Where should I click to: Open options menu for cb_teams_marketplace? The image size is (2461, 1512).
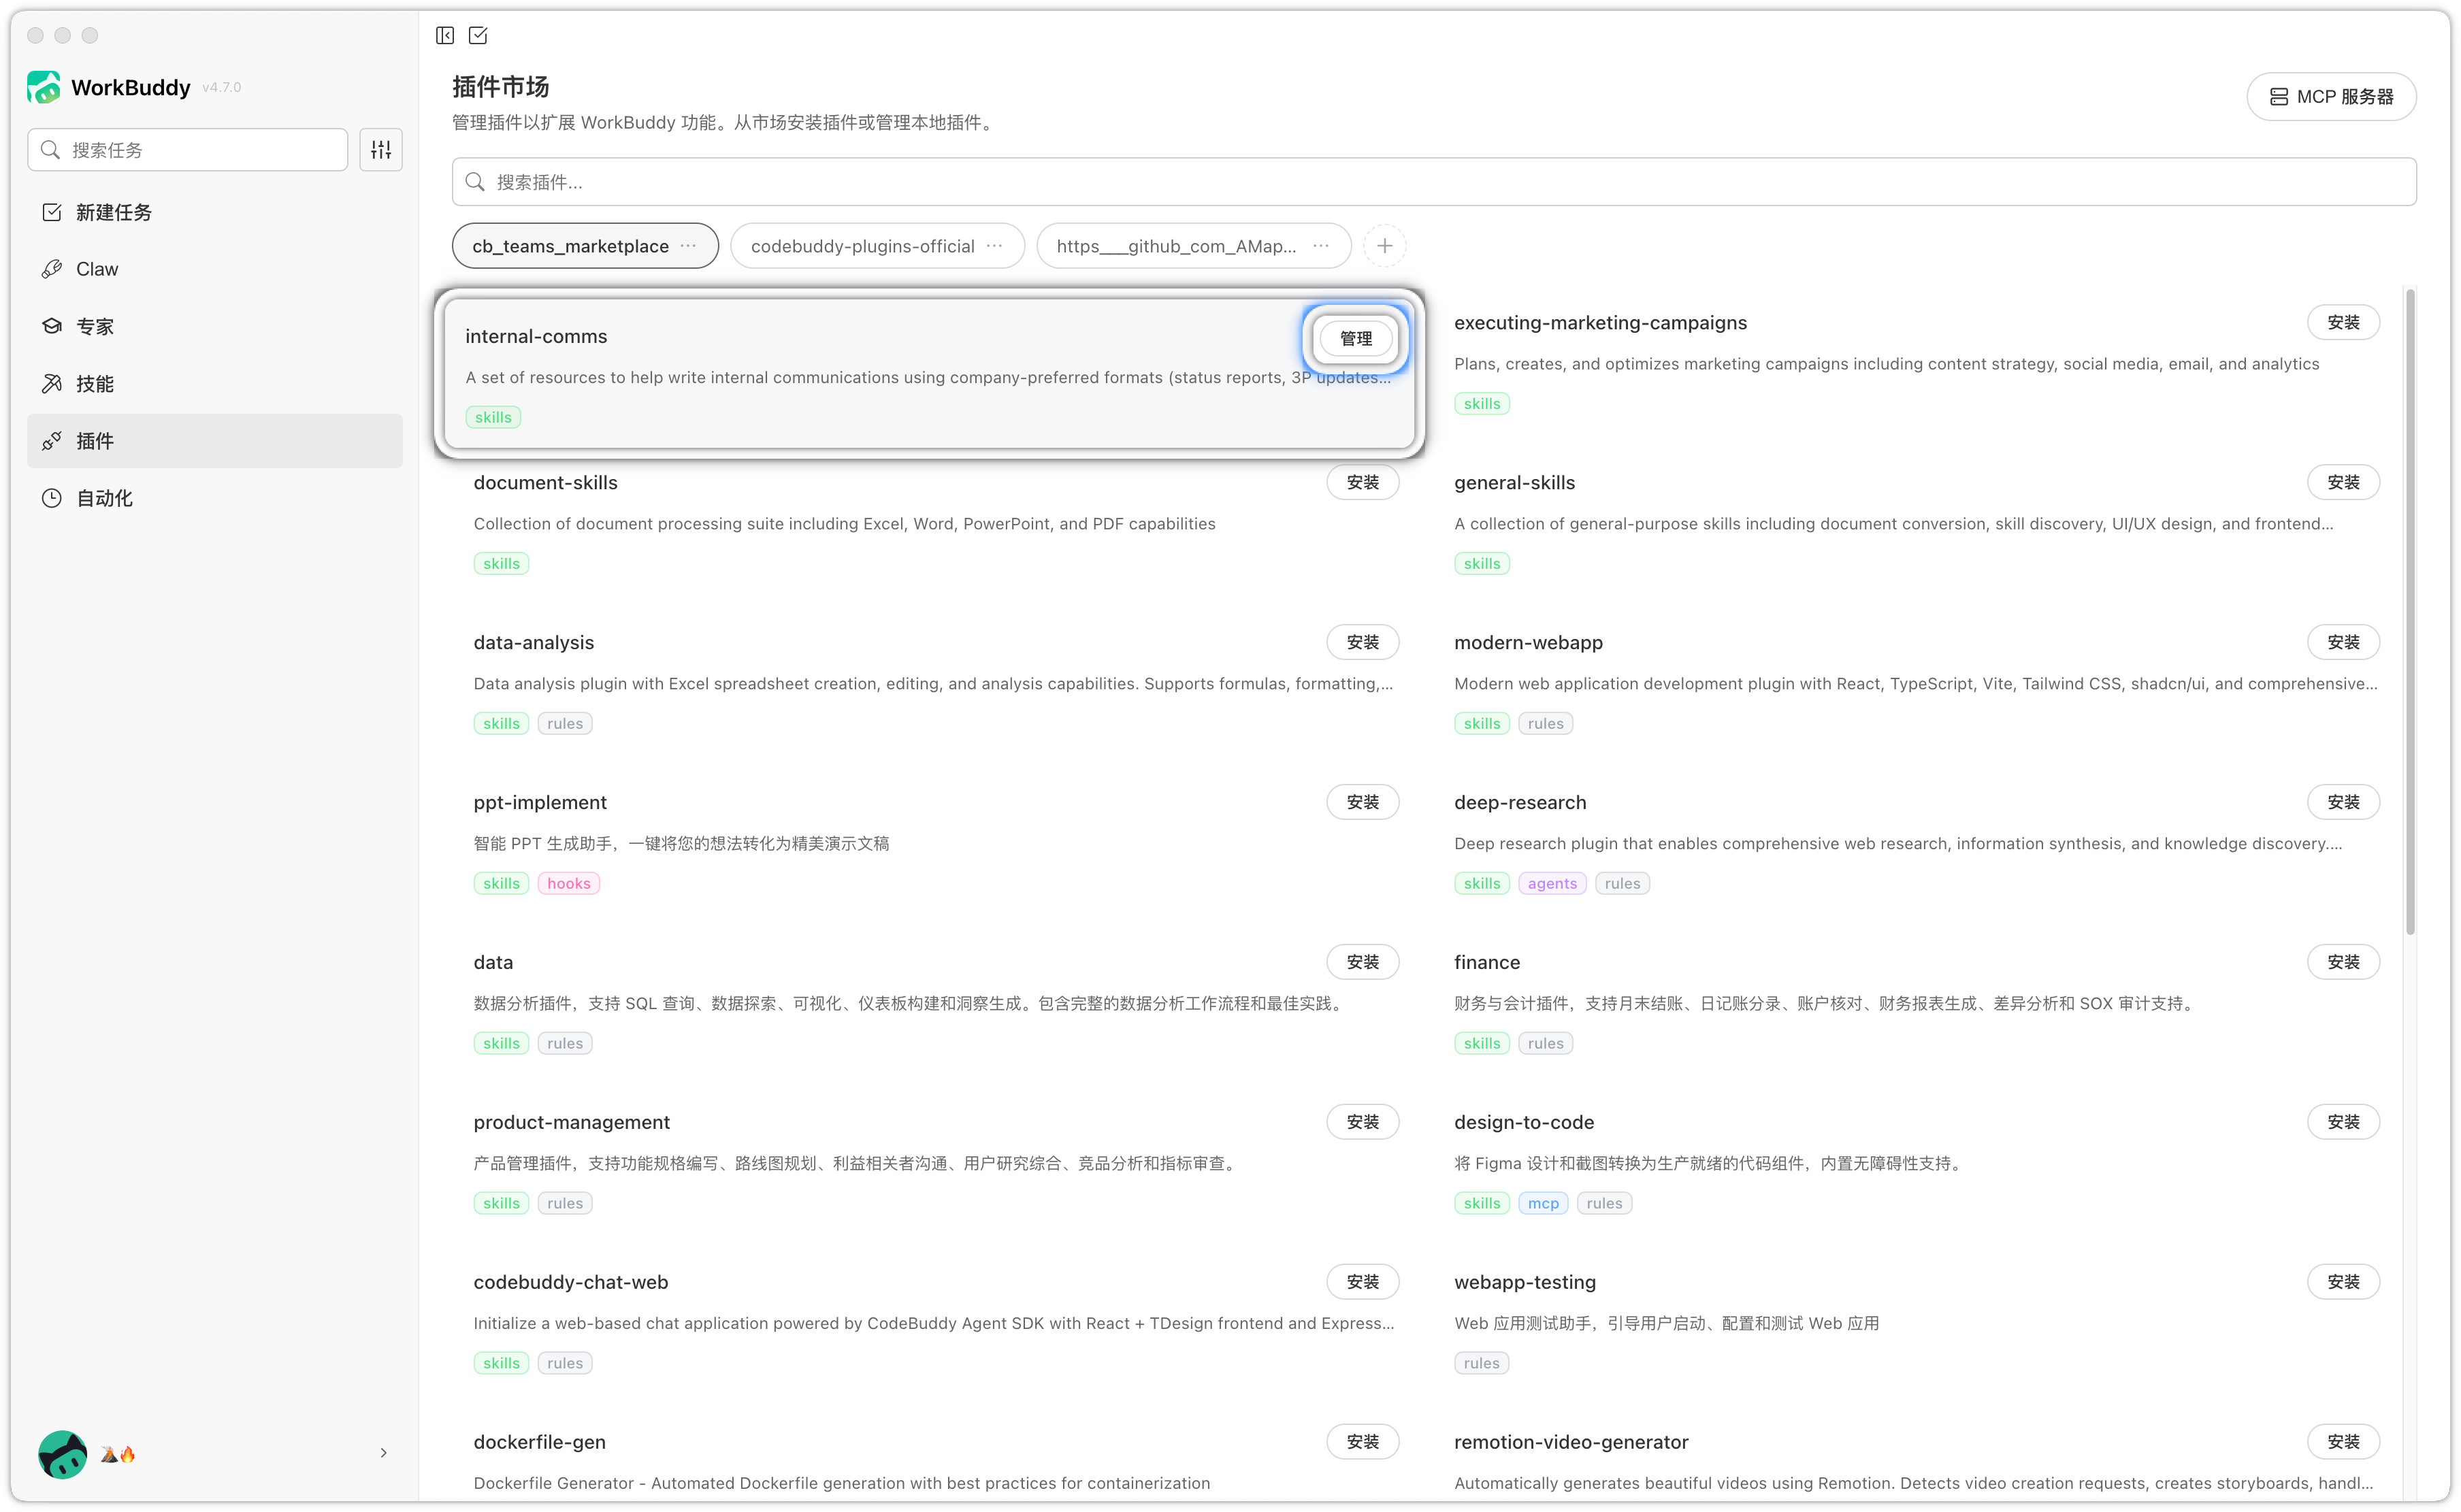coord(689,246)
